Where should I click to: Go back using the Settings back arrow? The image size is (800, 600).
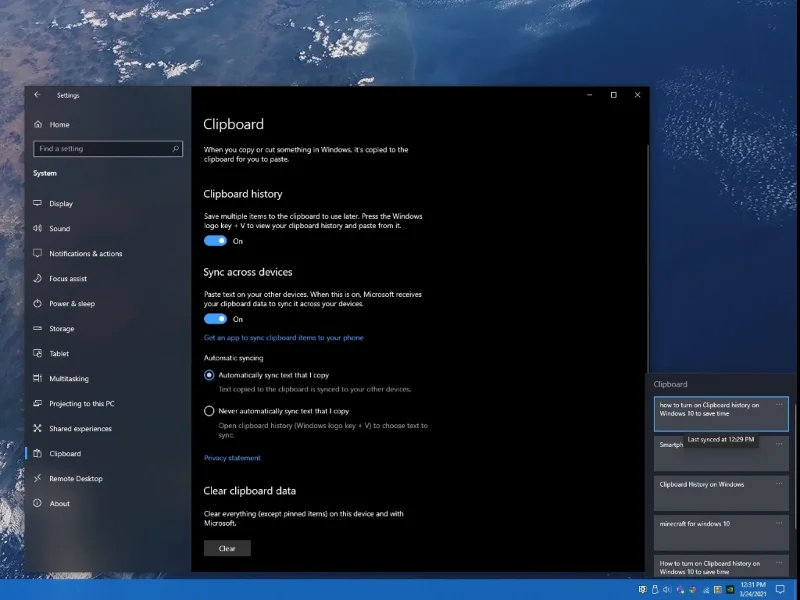[37, 95]
